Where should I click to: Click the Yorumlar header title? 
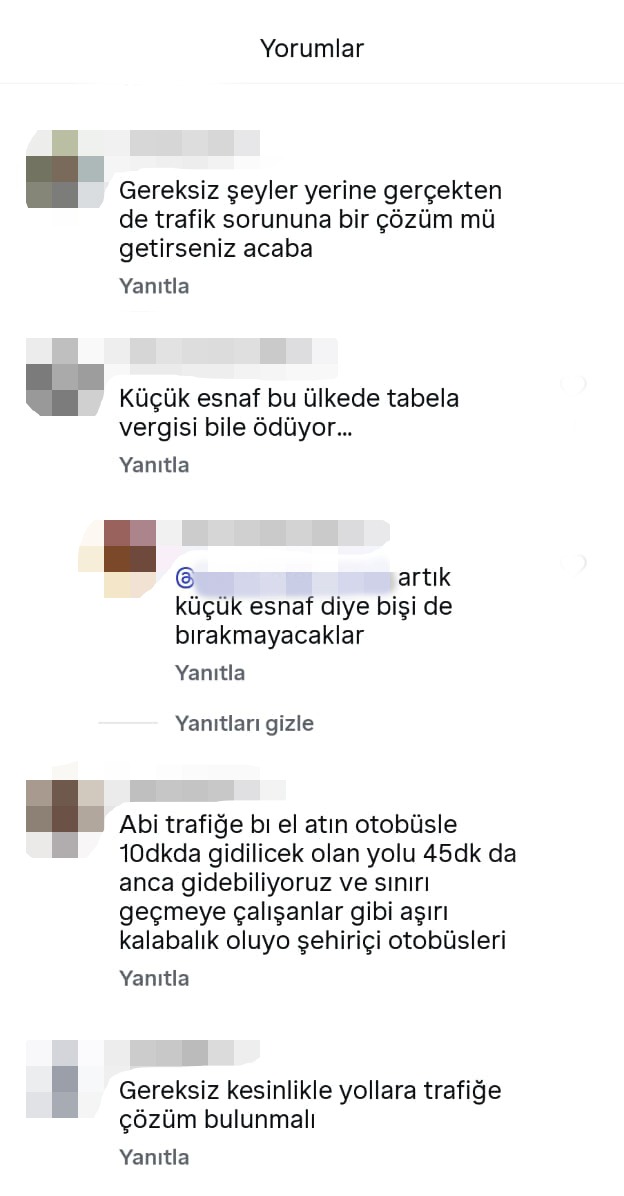pos(312,48)
